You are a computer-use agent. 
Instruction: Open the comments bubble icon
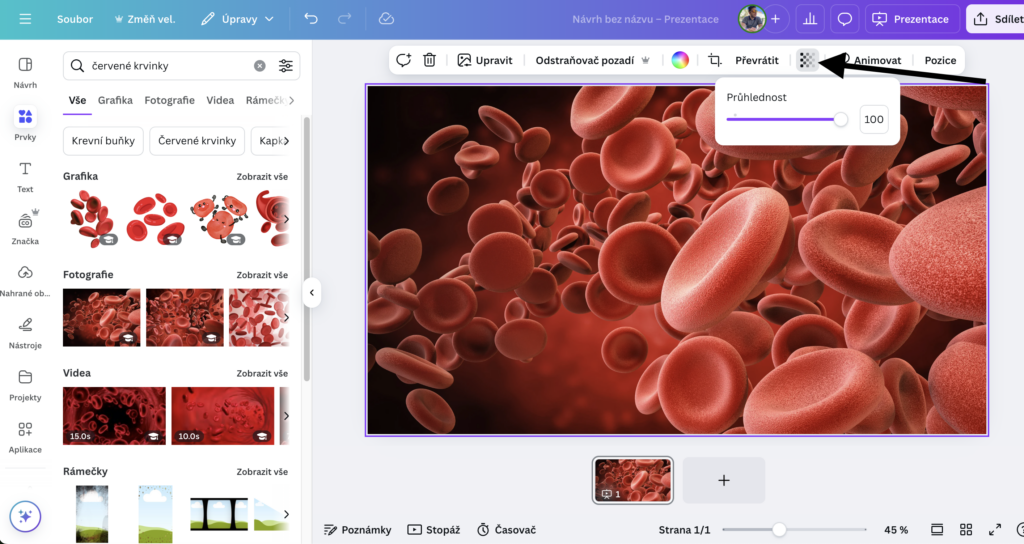pyautogui.click(x=844, y=19)
